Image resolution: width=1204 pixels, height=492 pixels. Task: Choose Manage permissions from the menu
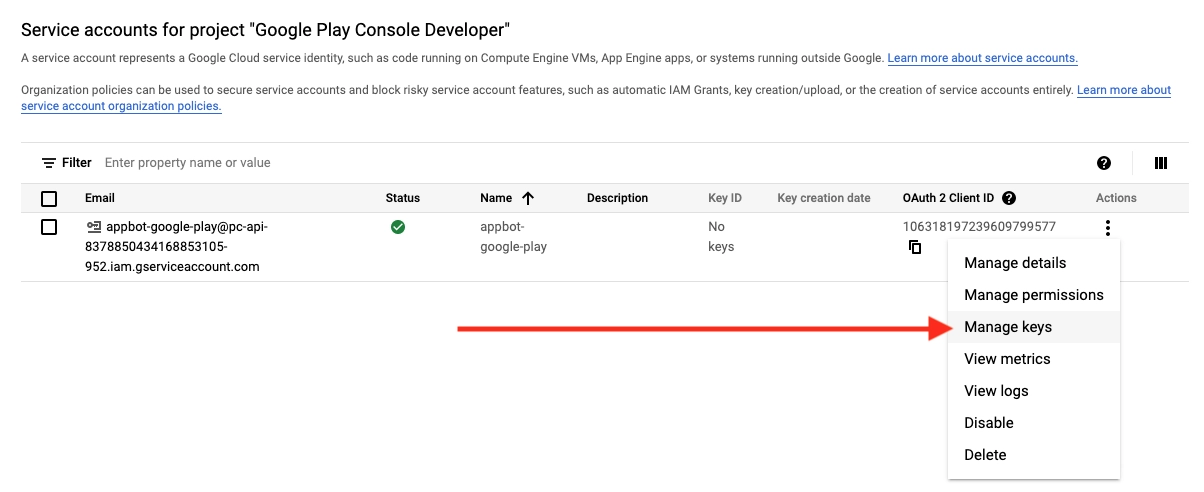pyautogui.click(x=1034, y=295)
